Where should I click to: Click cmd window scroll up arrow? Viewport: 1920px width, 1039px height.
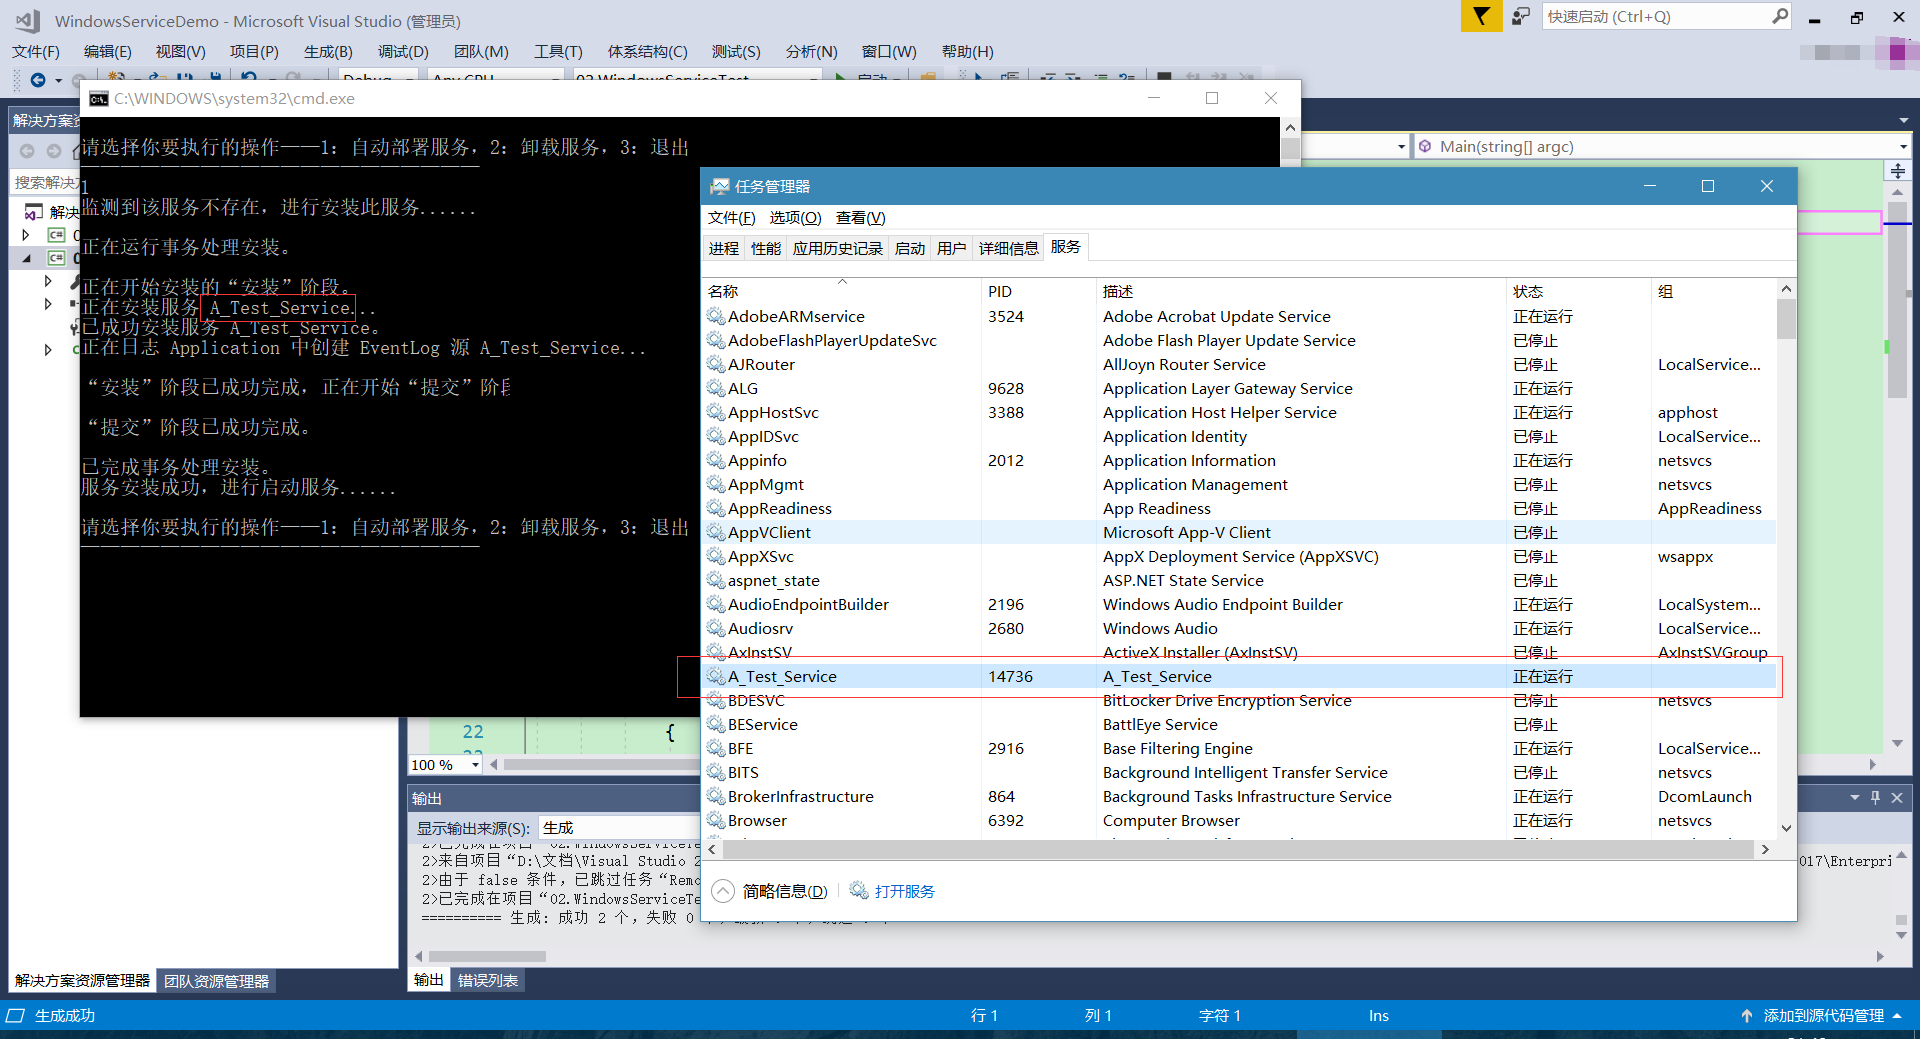click(x=1290, y=127)
